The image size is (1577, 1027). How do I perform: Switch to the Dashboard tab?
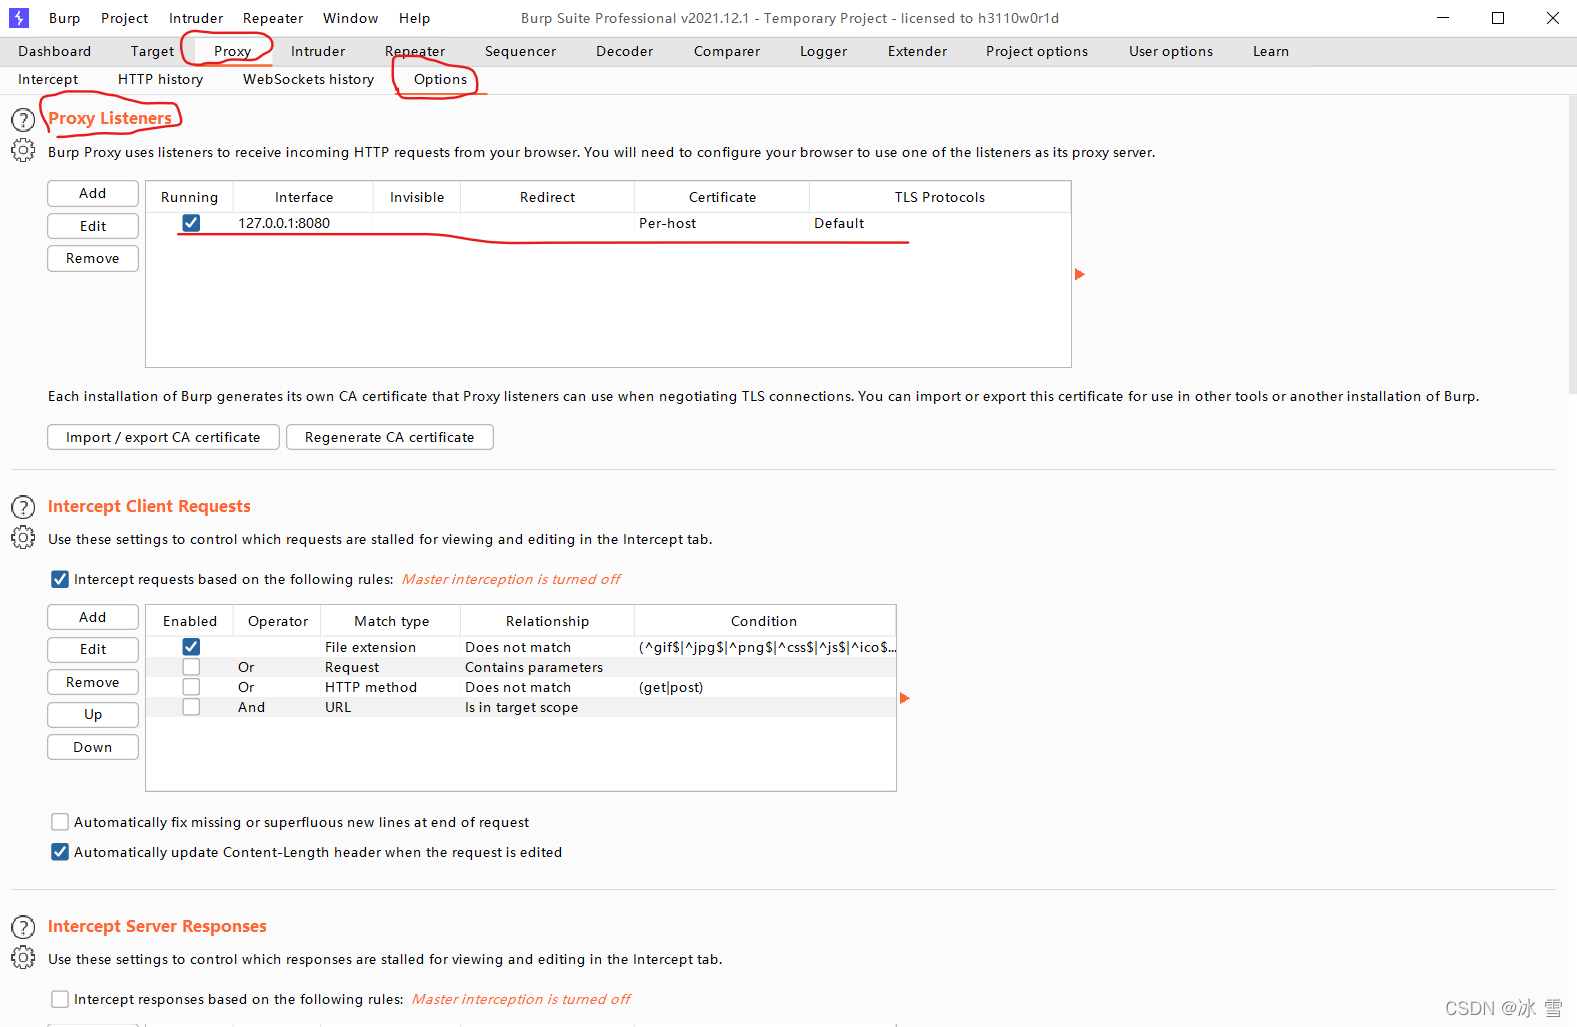[x=54, y=51]
